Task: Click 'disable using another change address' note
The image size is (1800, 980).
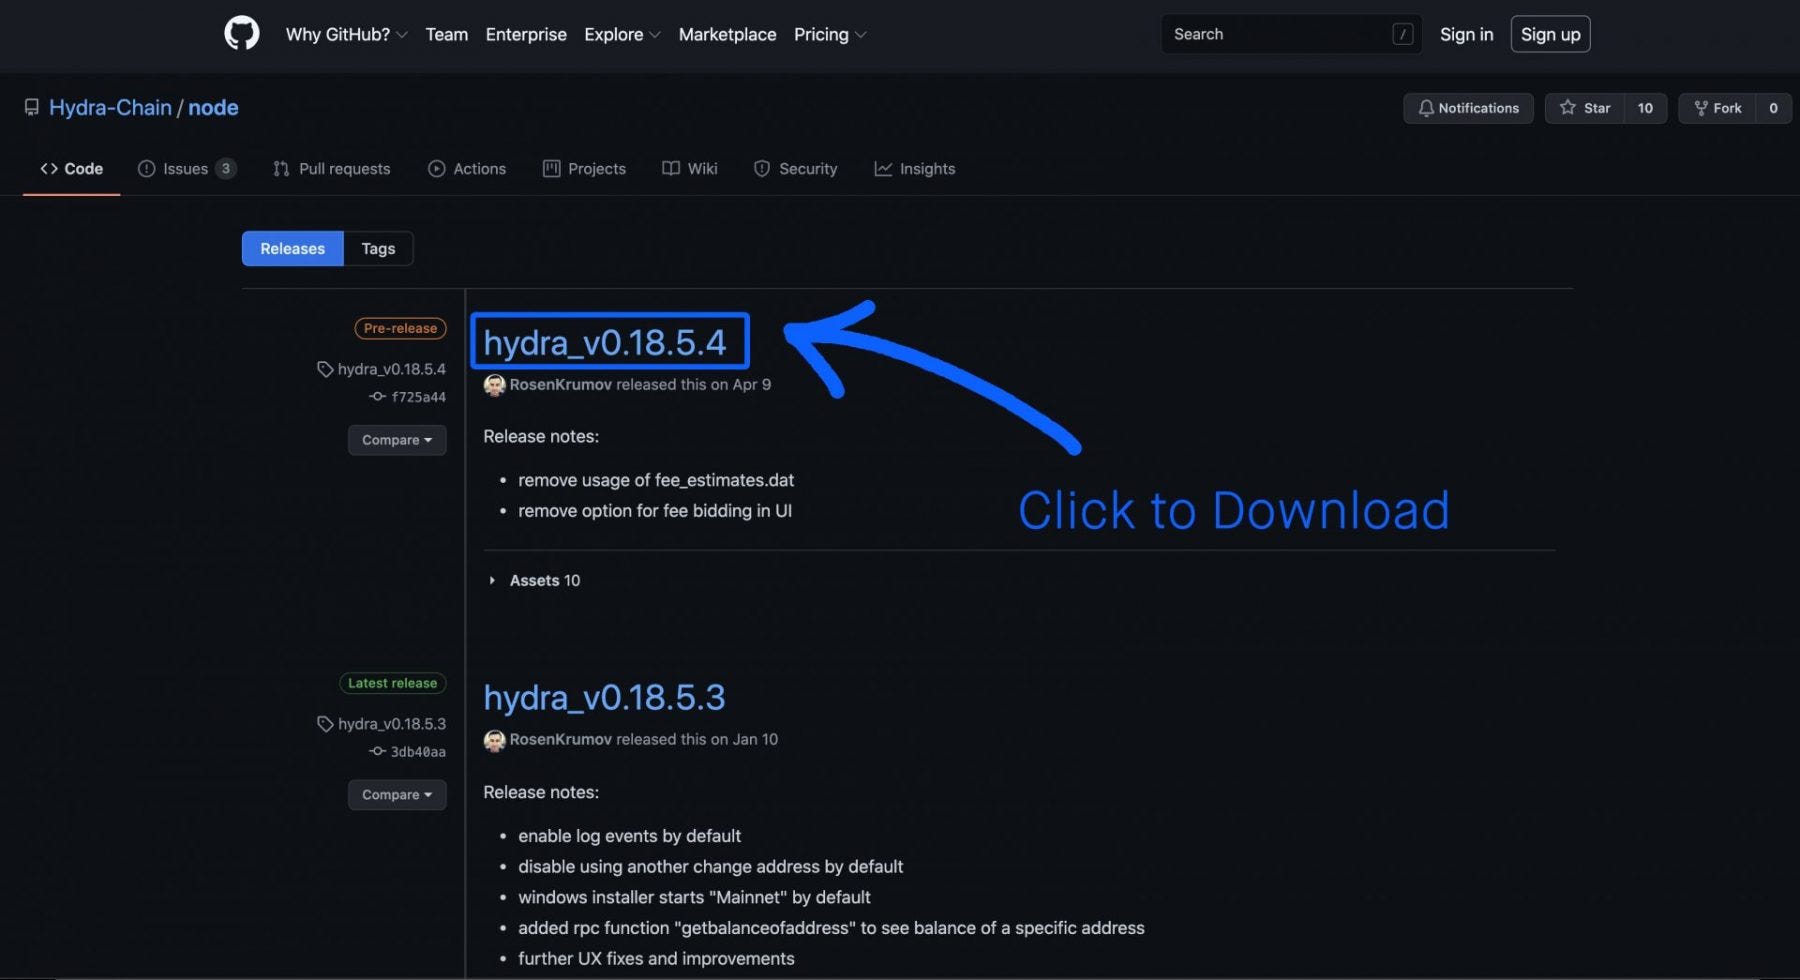Action: [x=710, y=867]
